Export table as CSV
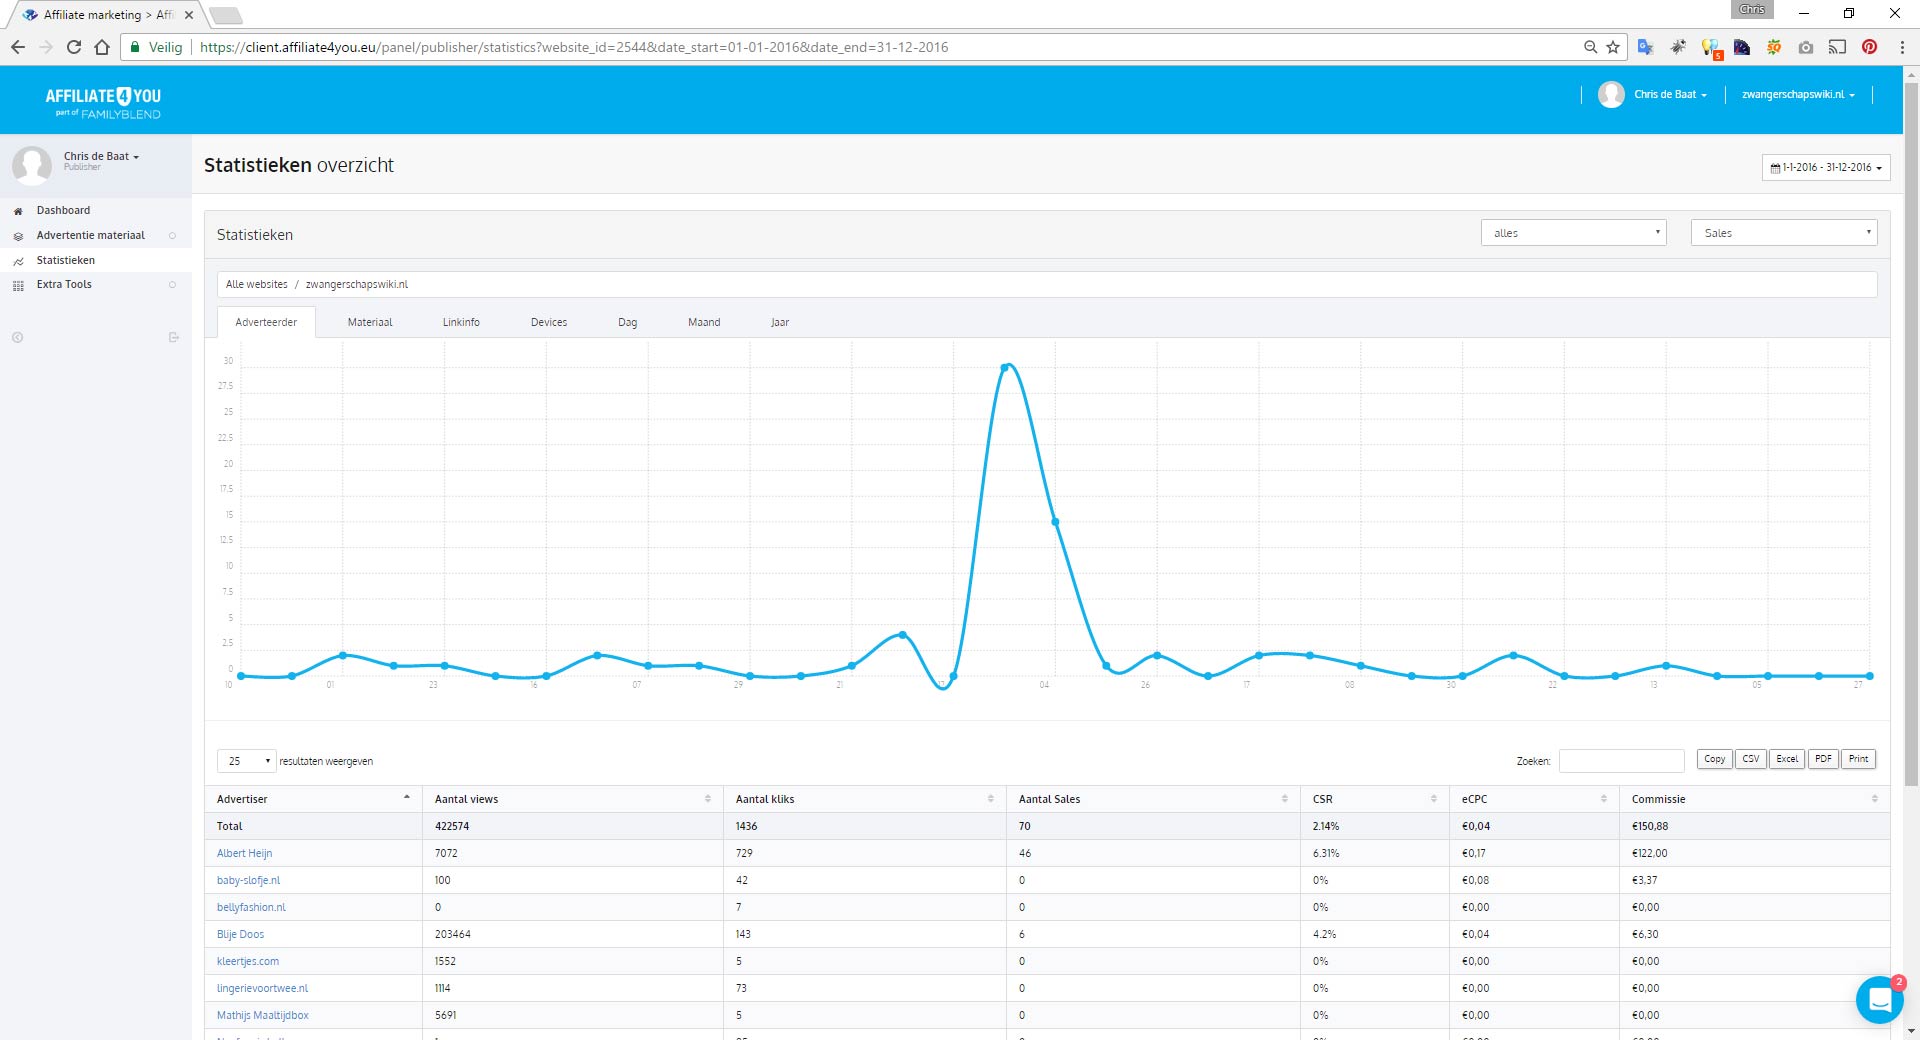The height and width of the screenshot is (1040, 1920). pyautogui.click(x=1751, y=759)
